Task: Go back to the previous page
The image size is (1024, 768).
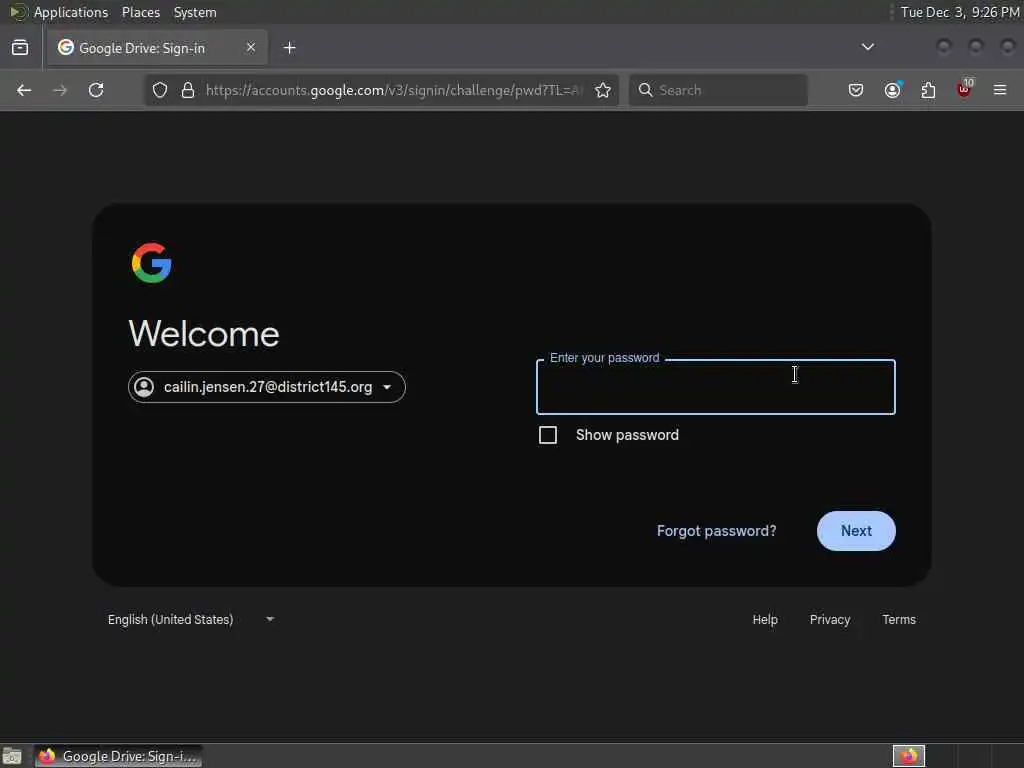Action: click(x=24, y=90)
